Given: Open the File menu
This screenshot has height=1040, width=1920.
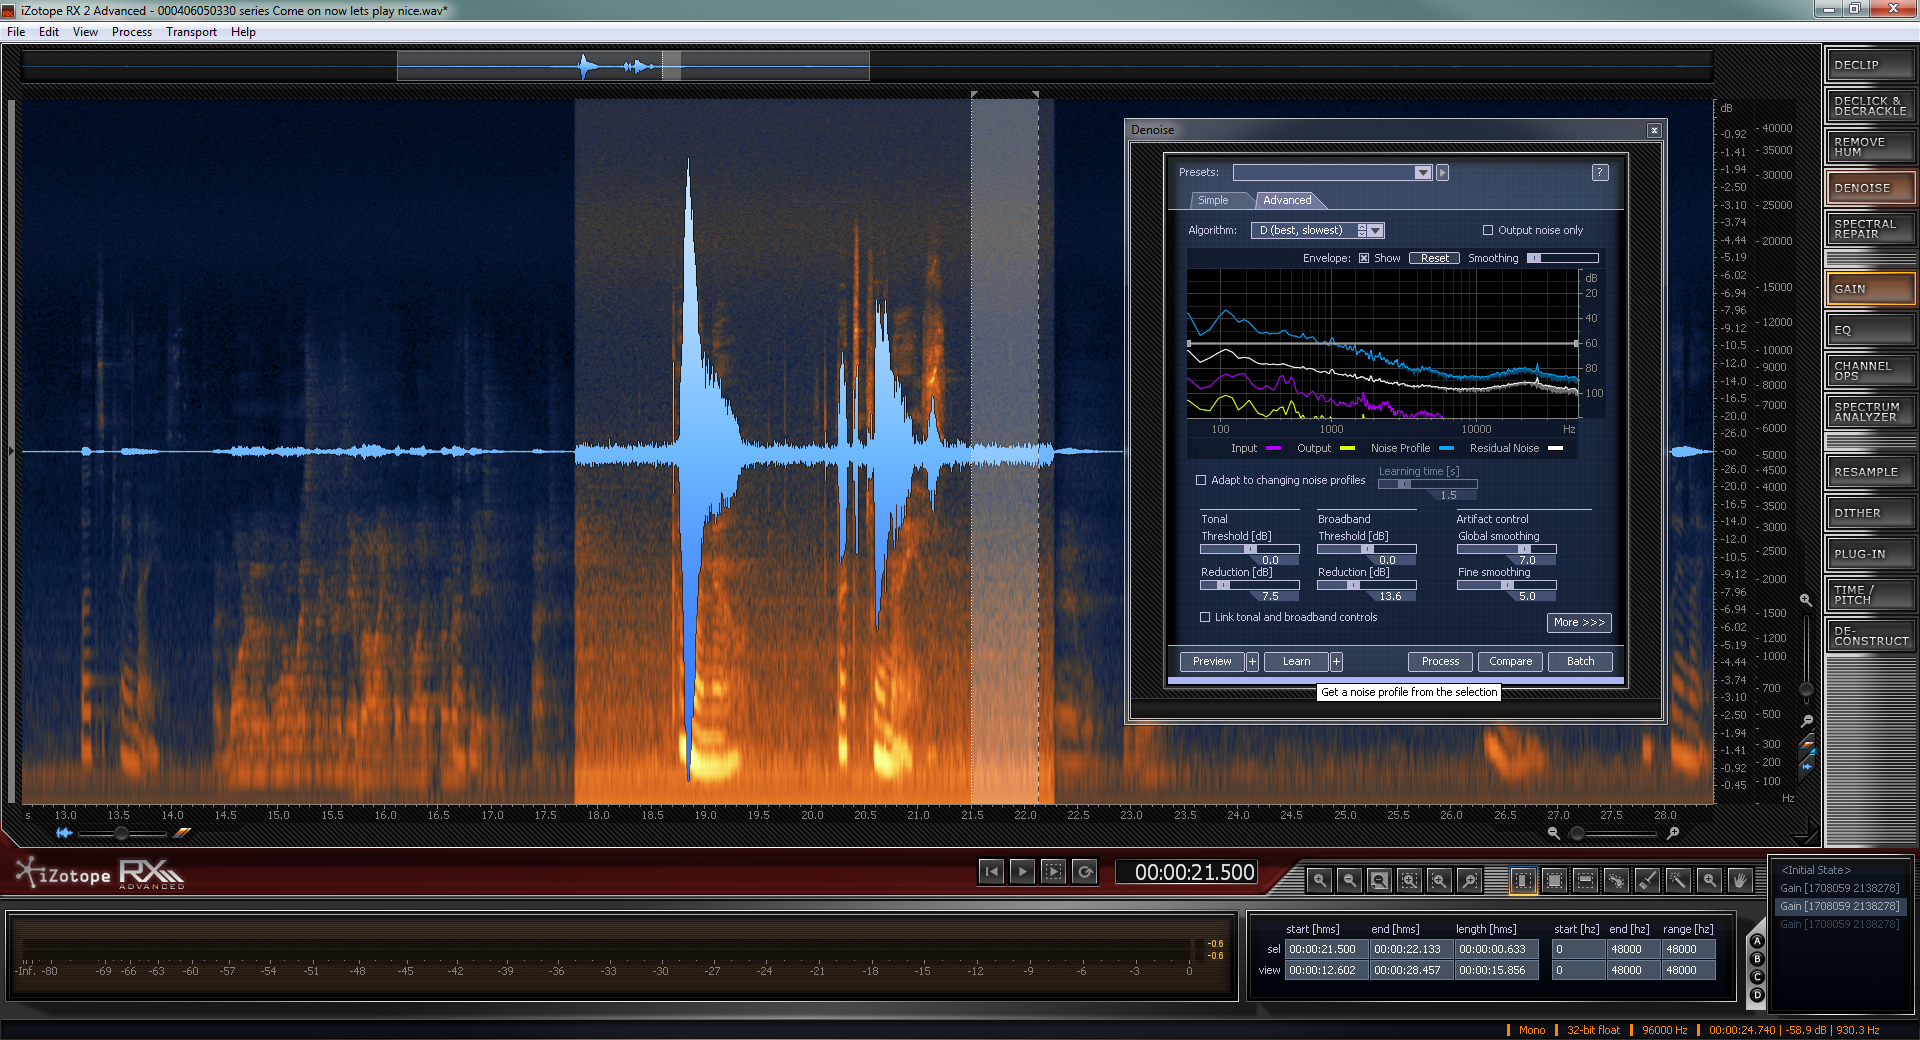Looking at the screenshot, I should coord(16,32).
